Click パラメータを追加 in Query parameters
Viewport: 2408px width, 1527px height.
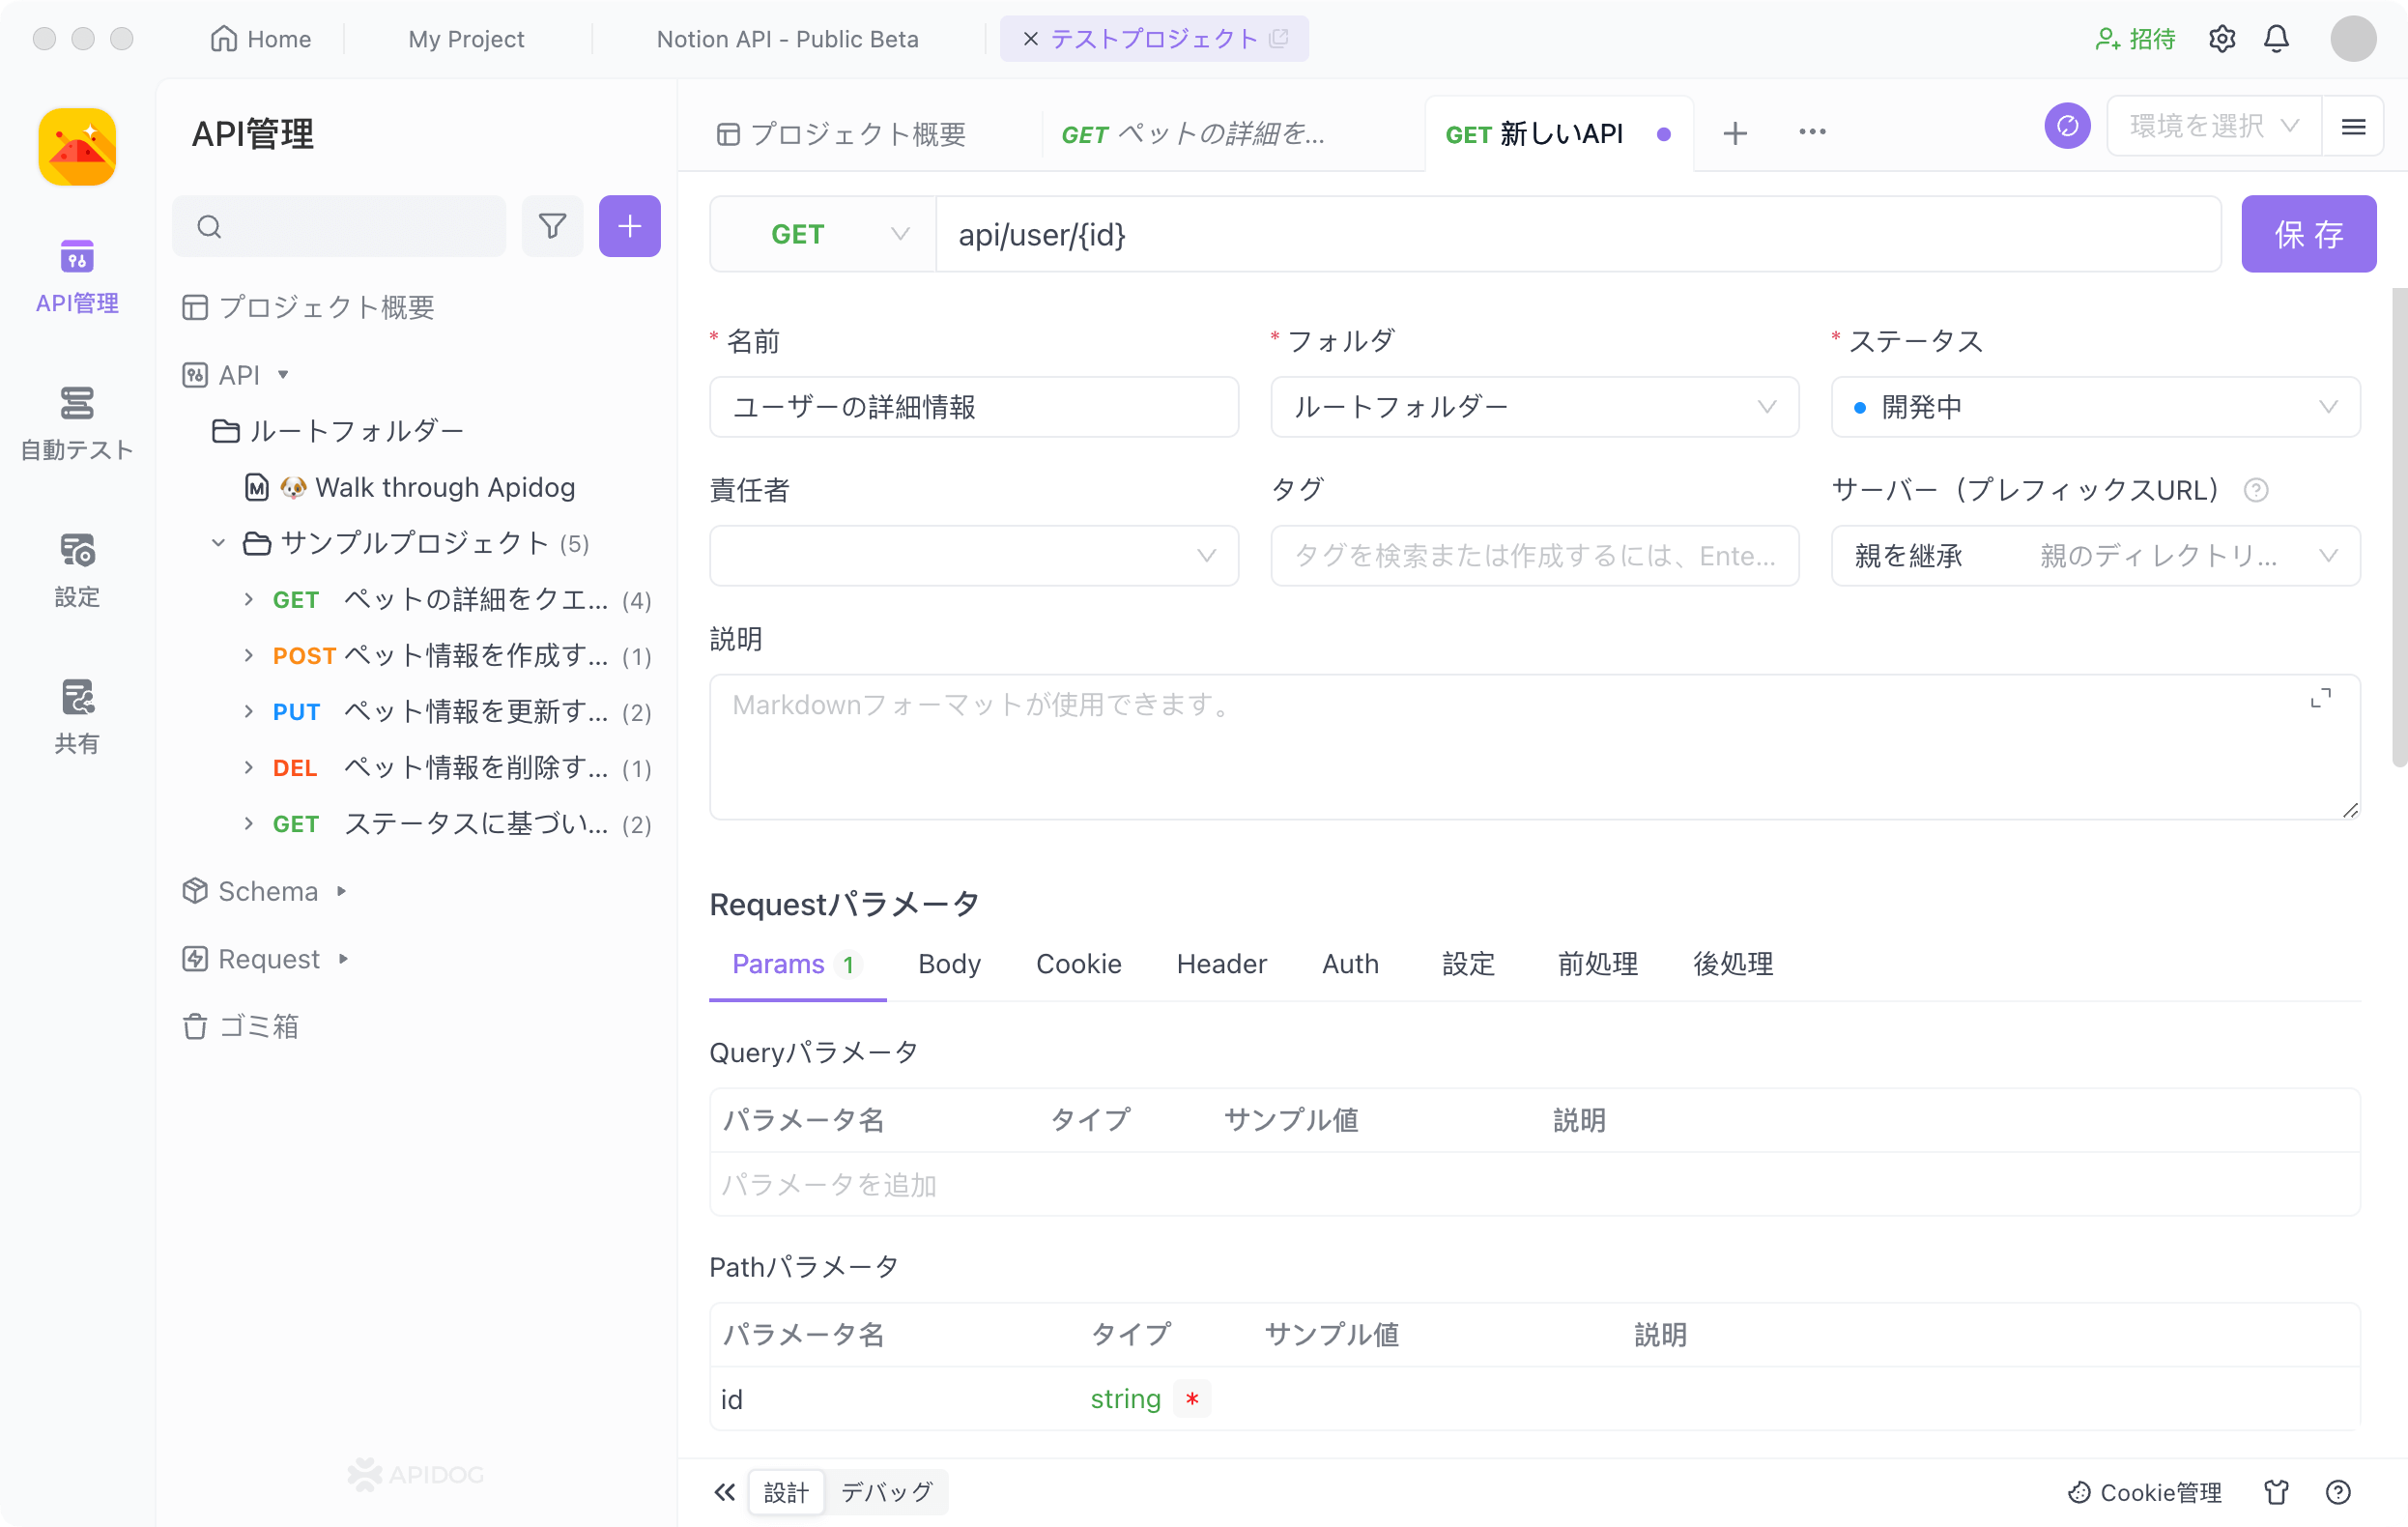click(829, 1185)
